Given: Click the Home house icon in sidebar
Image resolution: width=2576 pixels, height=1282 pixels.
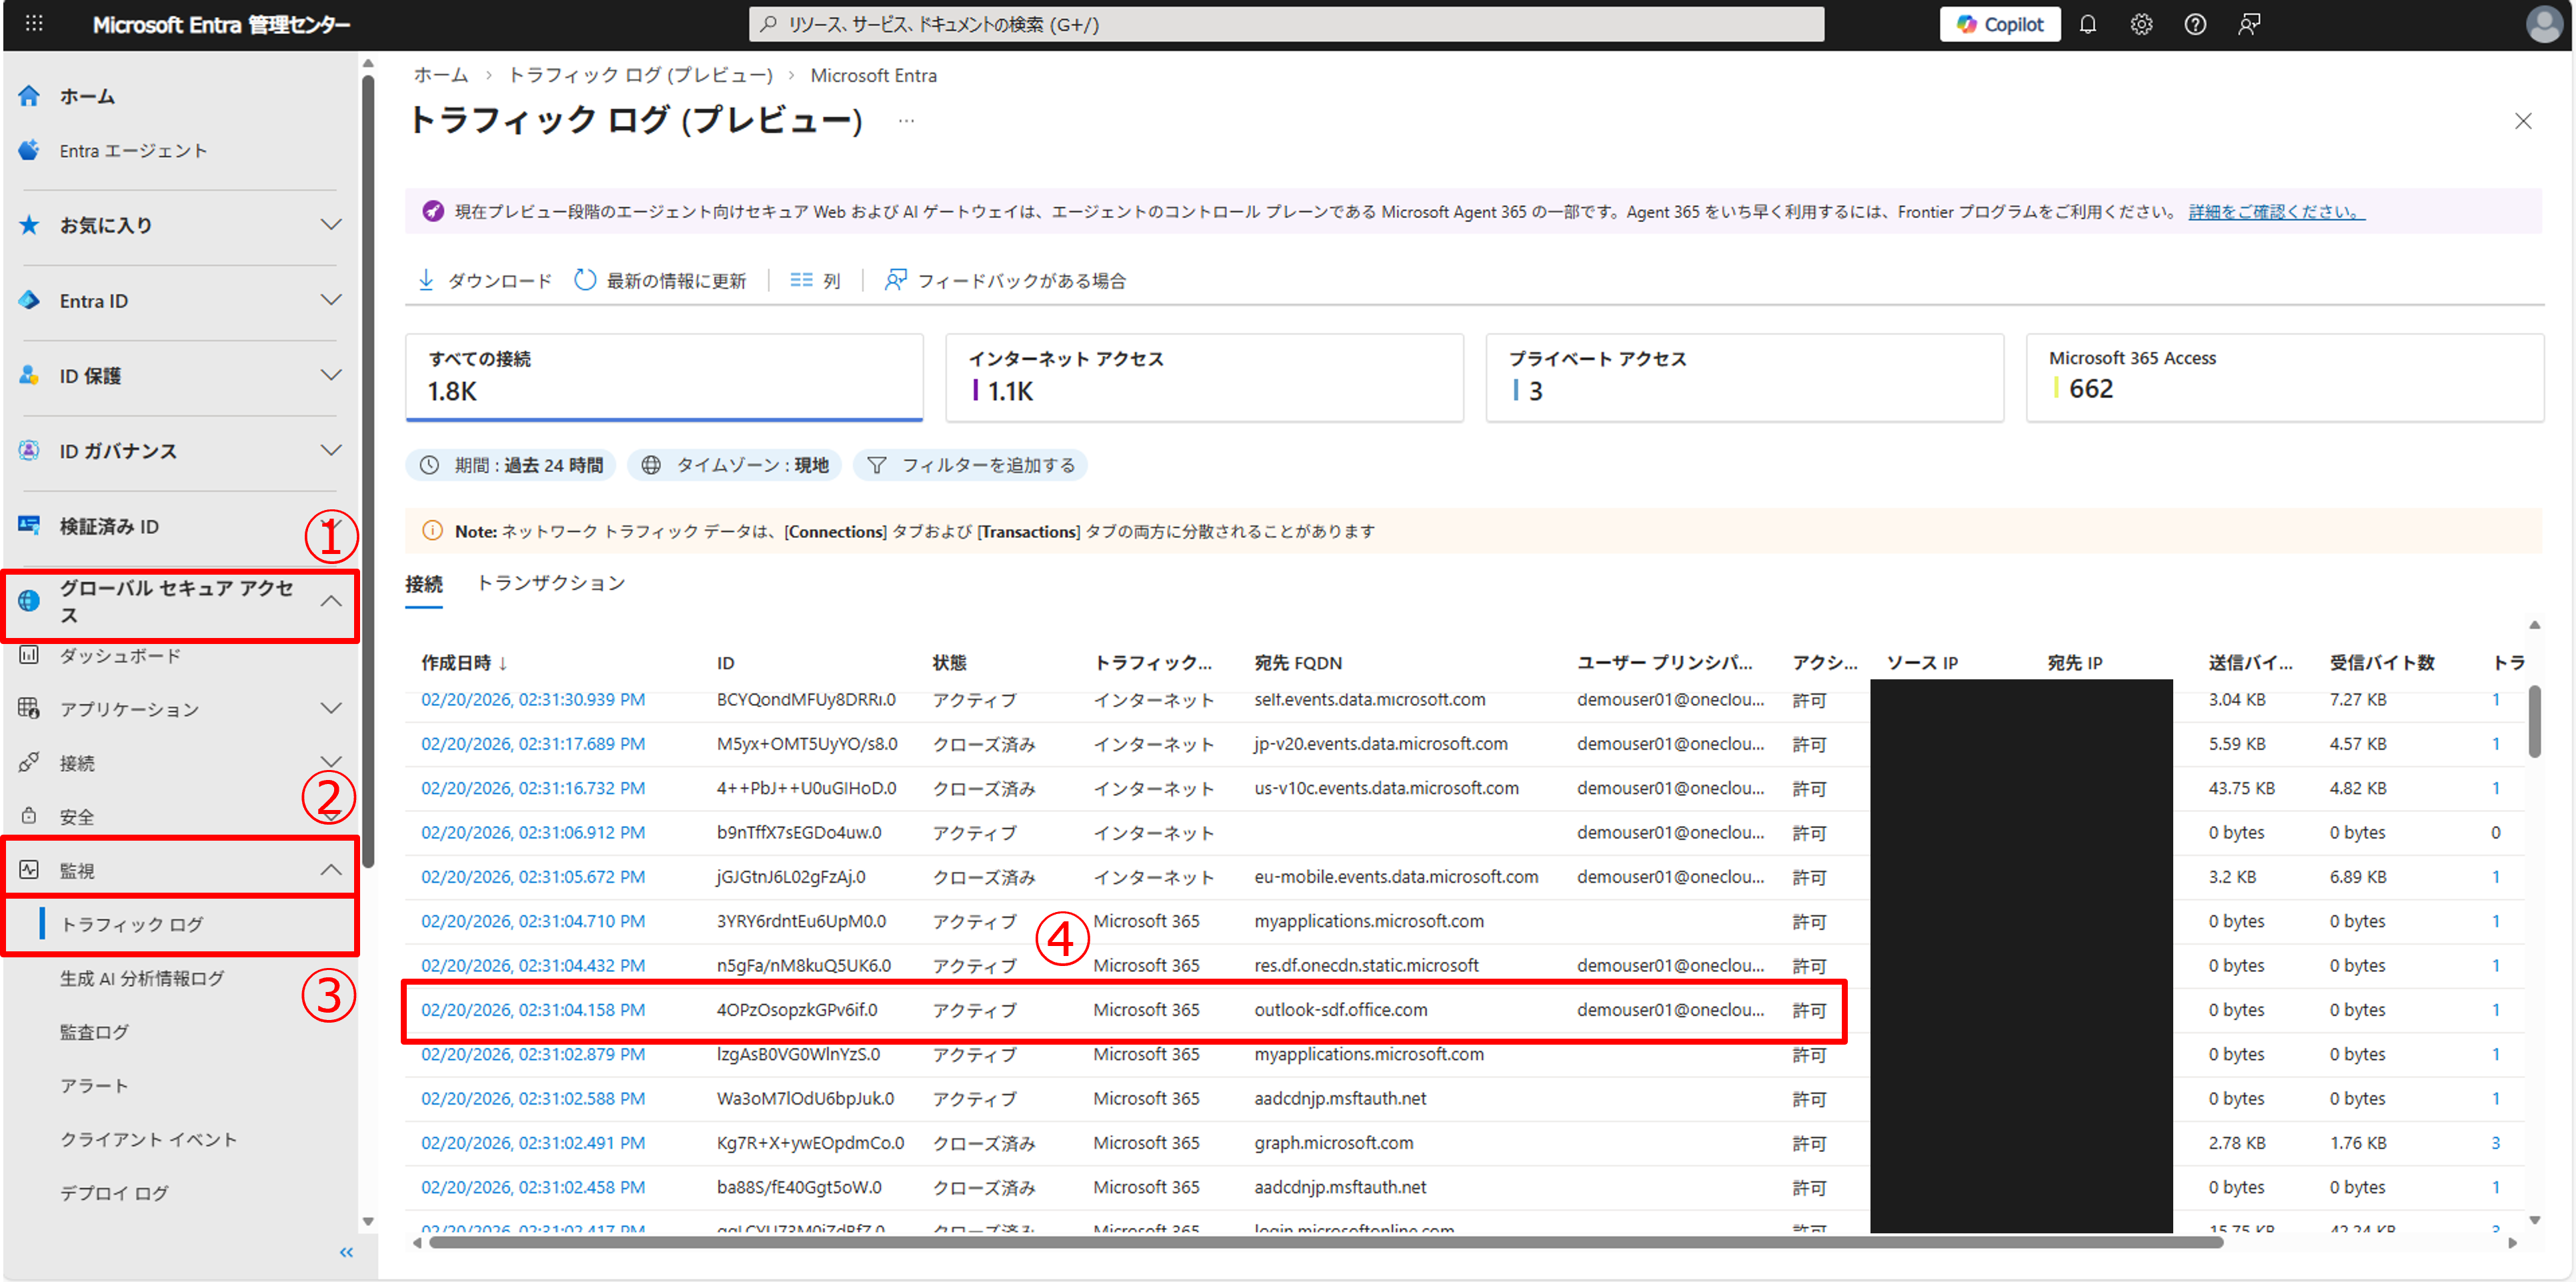Looking at the screenshot, I should [29, 96].
